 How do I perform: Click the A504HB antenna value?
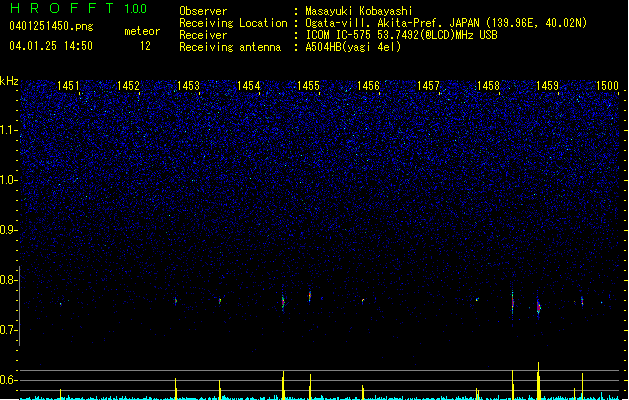[x=353, y=47]
